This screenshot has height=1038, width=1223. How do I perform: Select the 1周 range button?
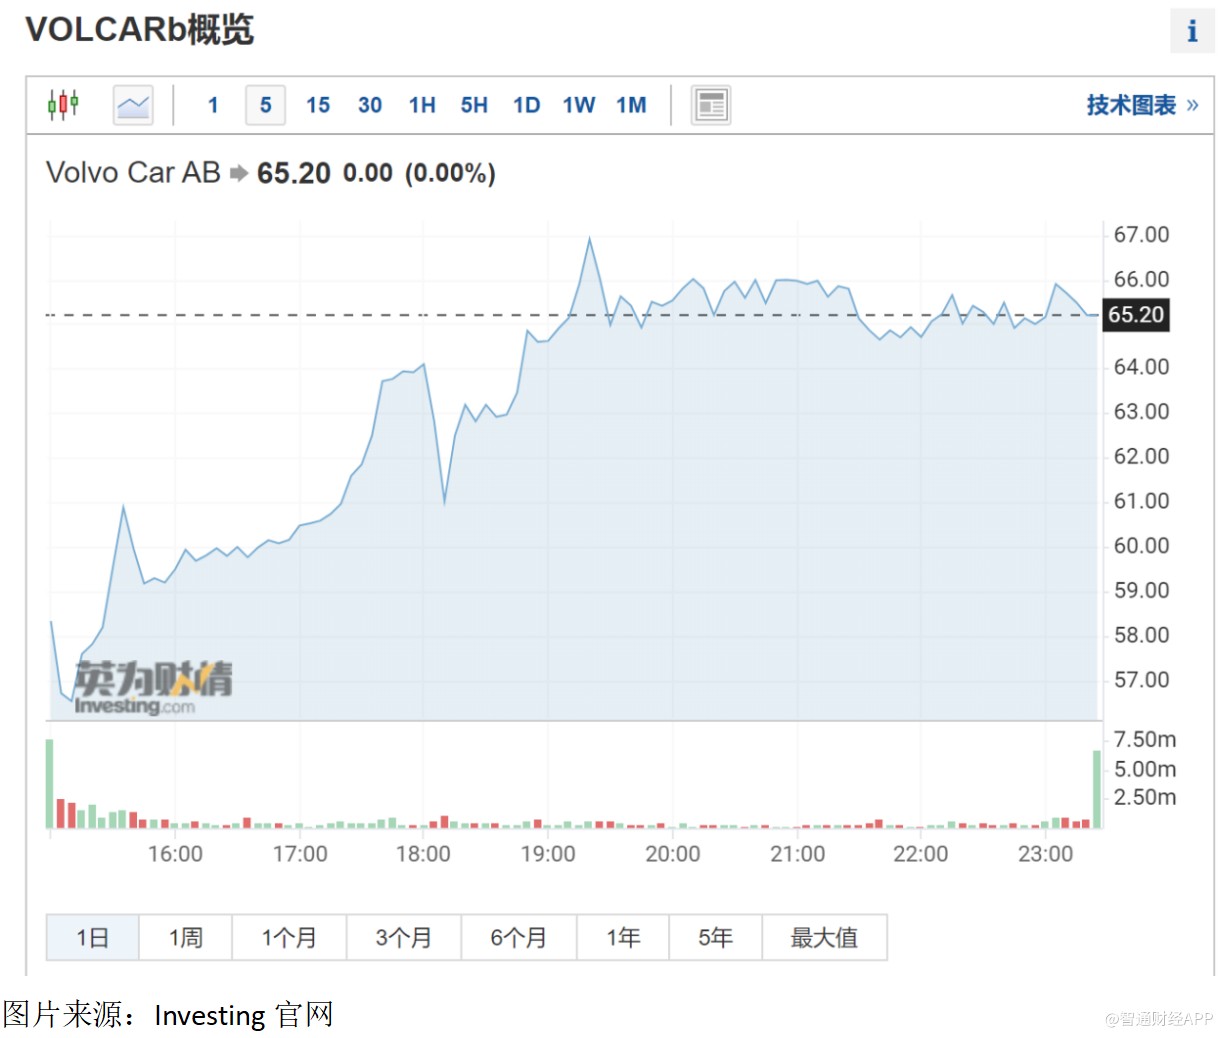tap(186, 937)
